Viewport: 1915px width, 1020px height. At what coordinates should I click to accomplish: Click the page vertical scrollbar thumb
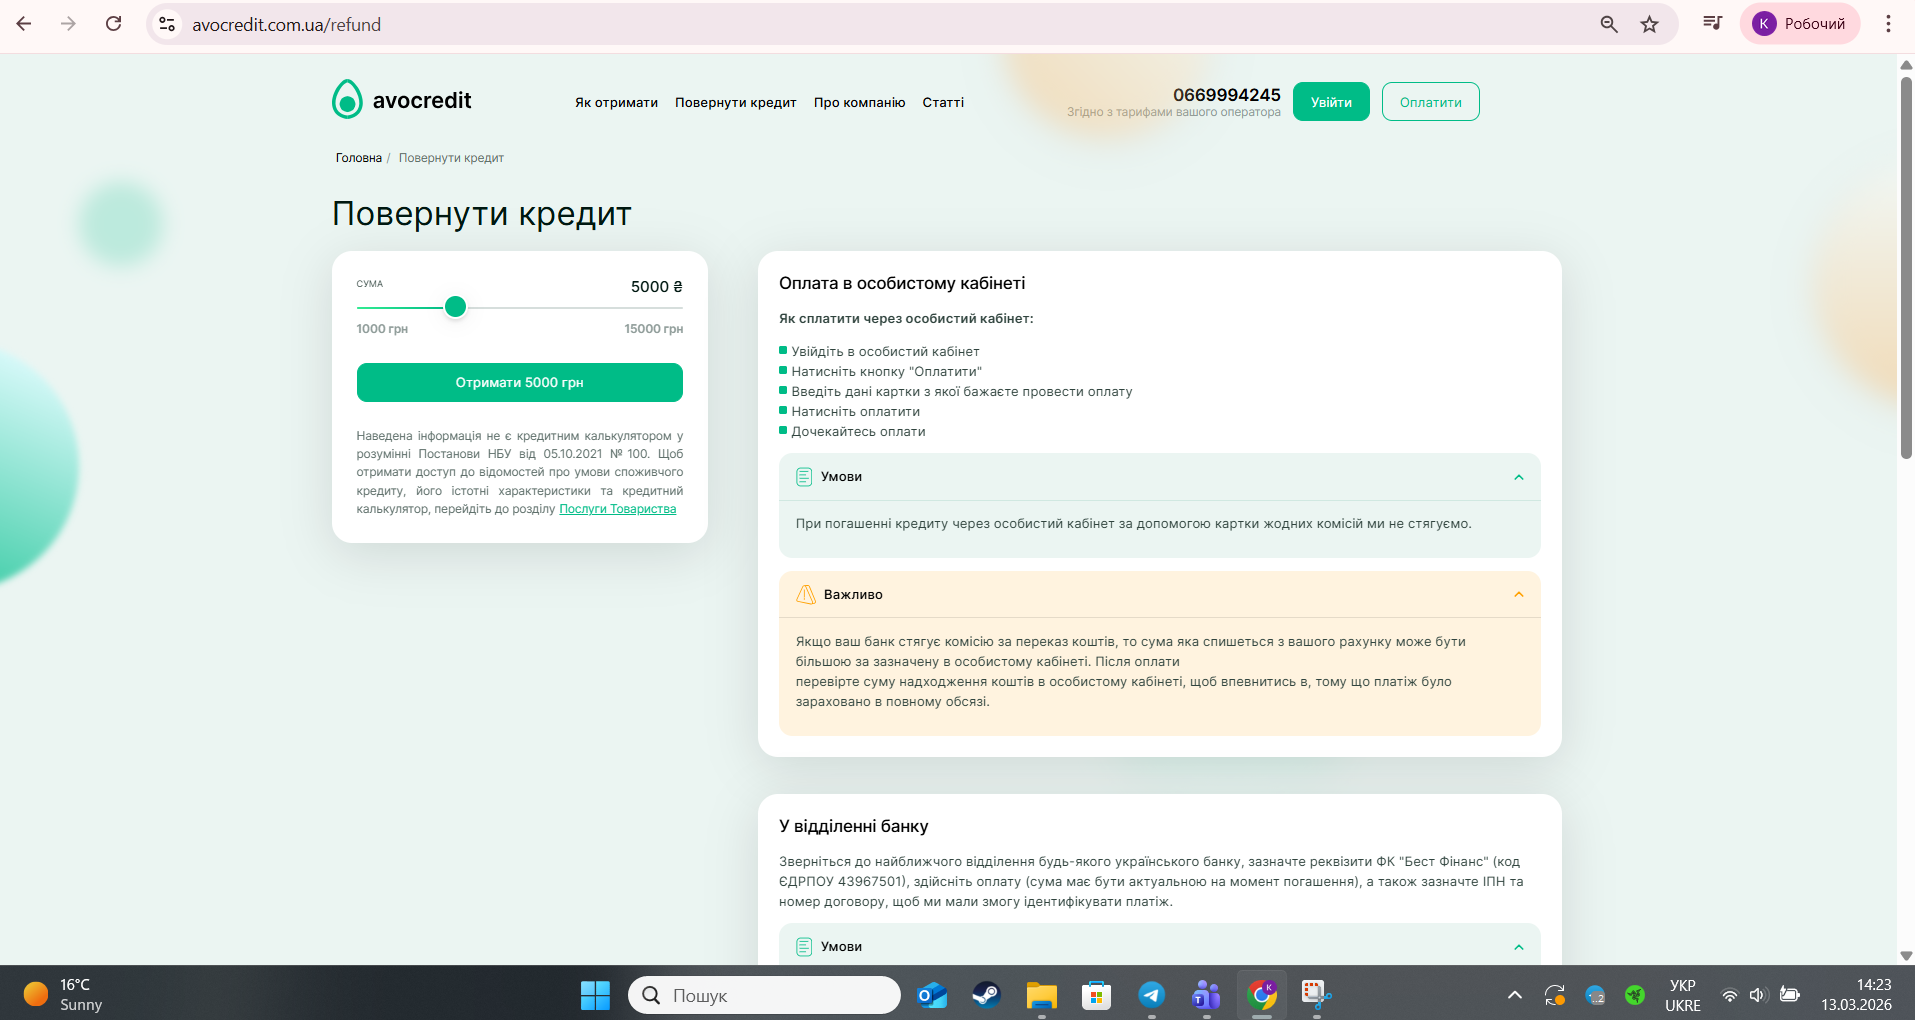(1906, 268)
